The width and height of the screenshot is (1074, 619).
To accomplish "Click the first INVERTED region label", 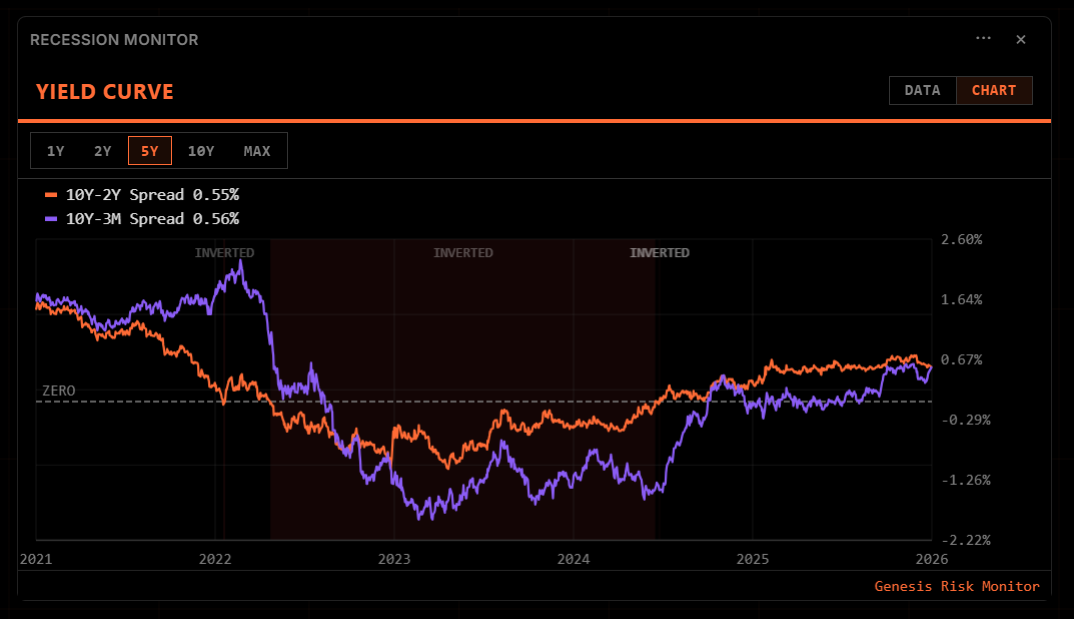I will (x=225, y=252).
